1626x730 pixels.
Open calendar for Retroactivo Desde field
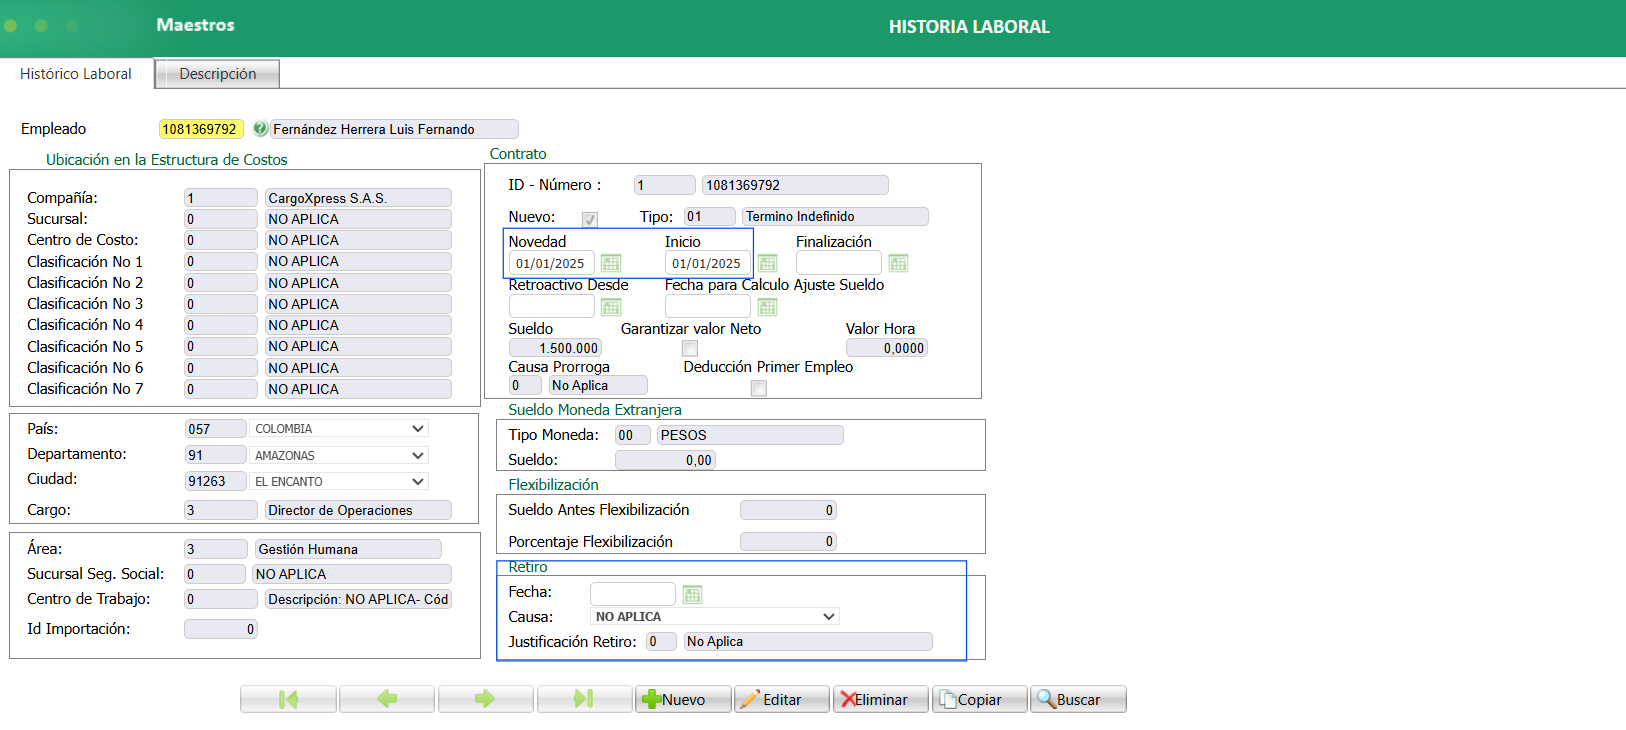coord(611,307)
